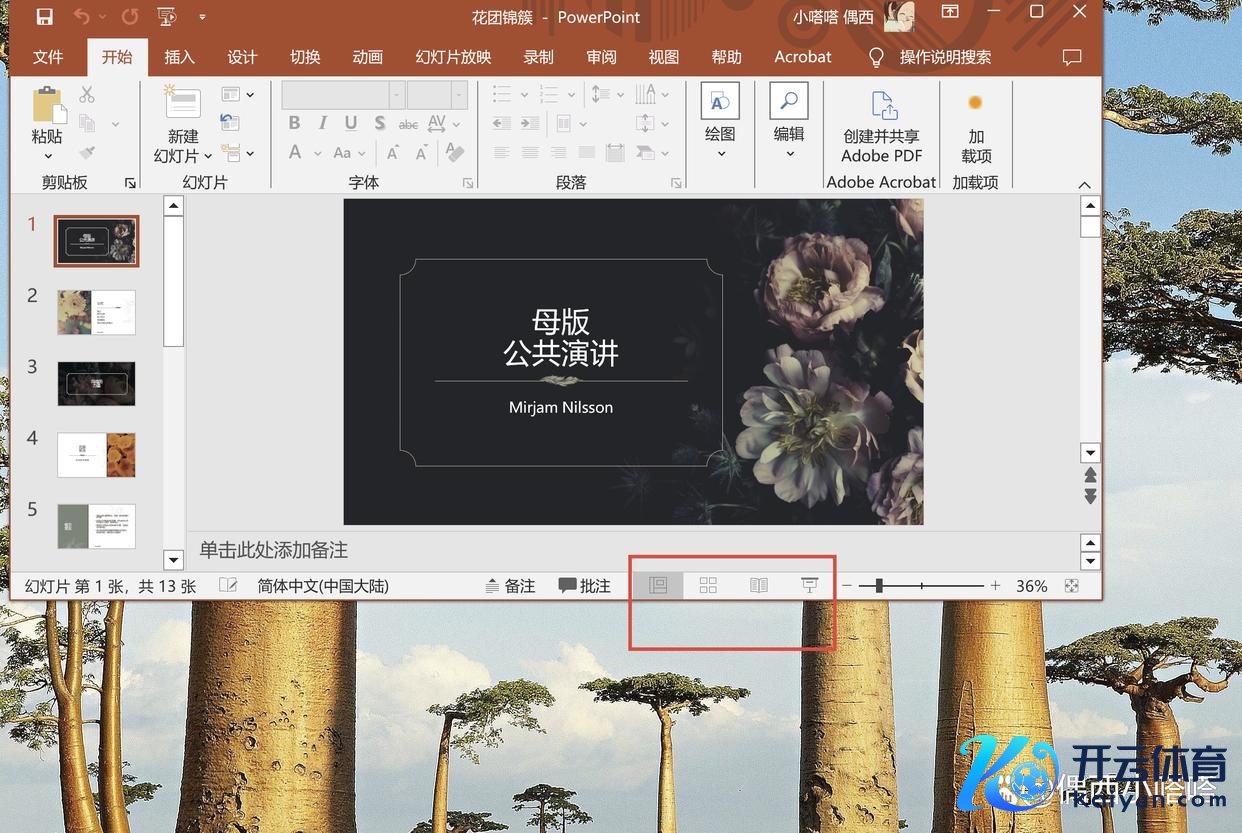The width and height of the screenshot is (1242, 833).
Task: Toggle the Comments (批注) pane
Action: (x=585, y=586)
